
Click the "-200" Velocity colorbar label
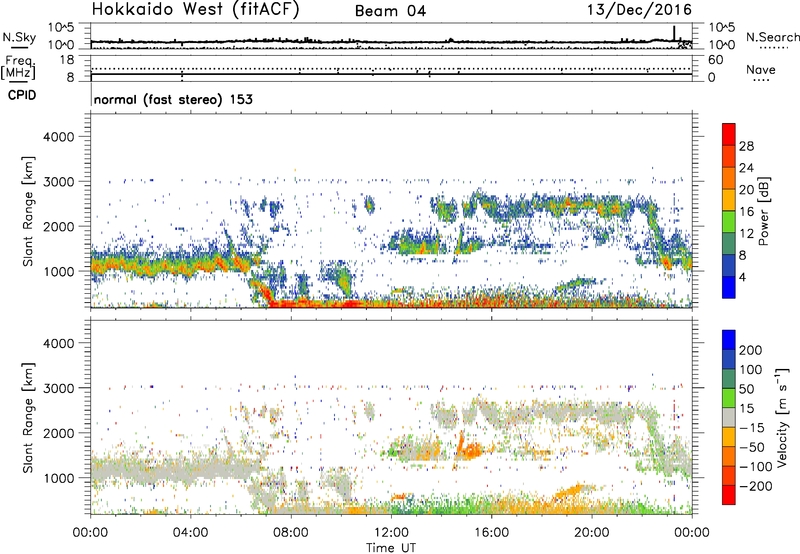click(x=756, y=486)
